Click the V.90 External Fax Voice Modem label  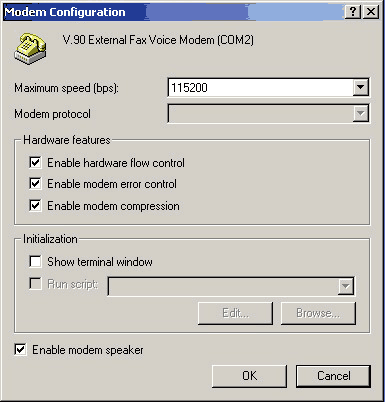tap(158, 40)
